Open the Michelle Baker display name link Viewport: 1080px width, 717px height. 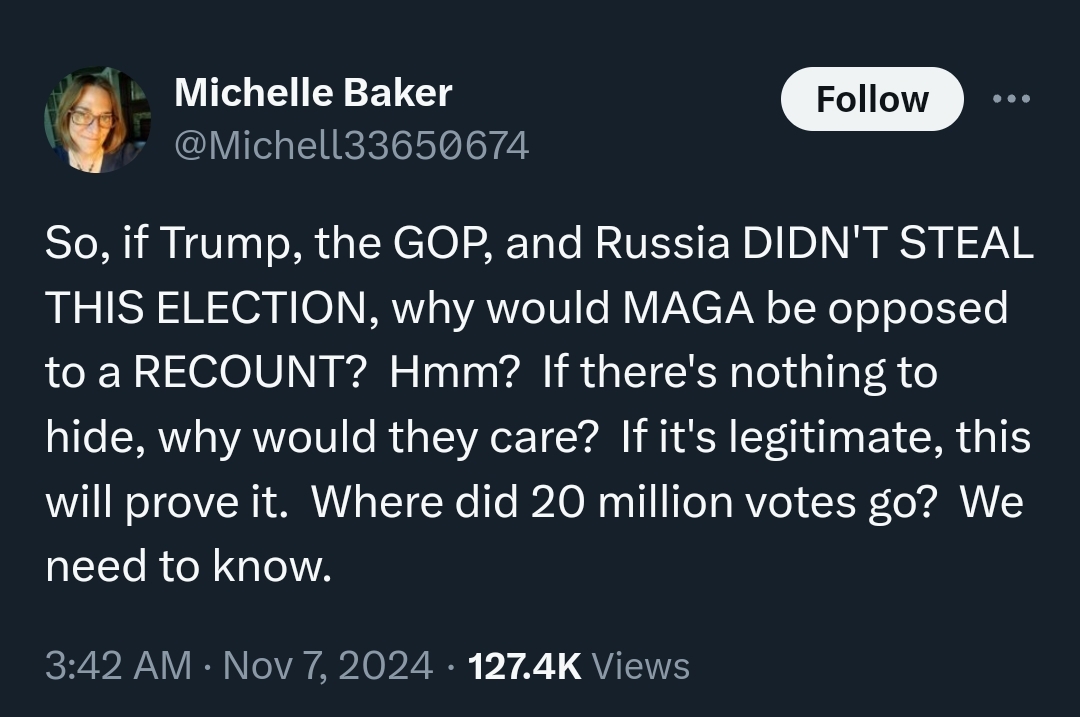[x=313, y=93]
